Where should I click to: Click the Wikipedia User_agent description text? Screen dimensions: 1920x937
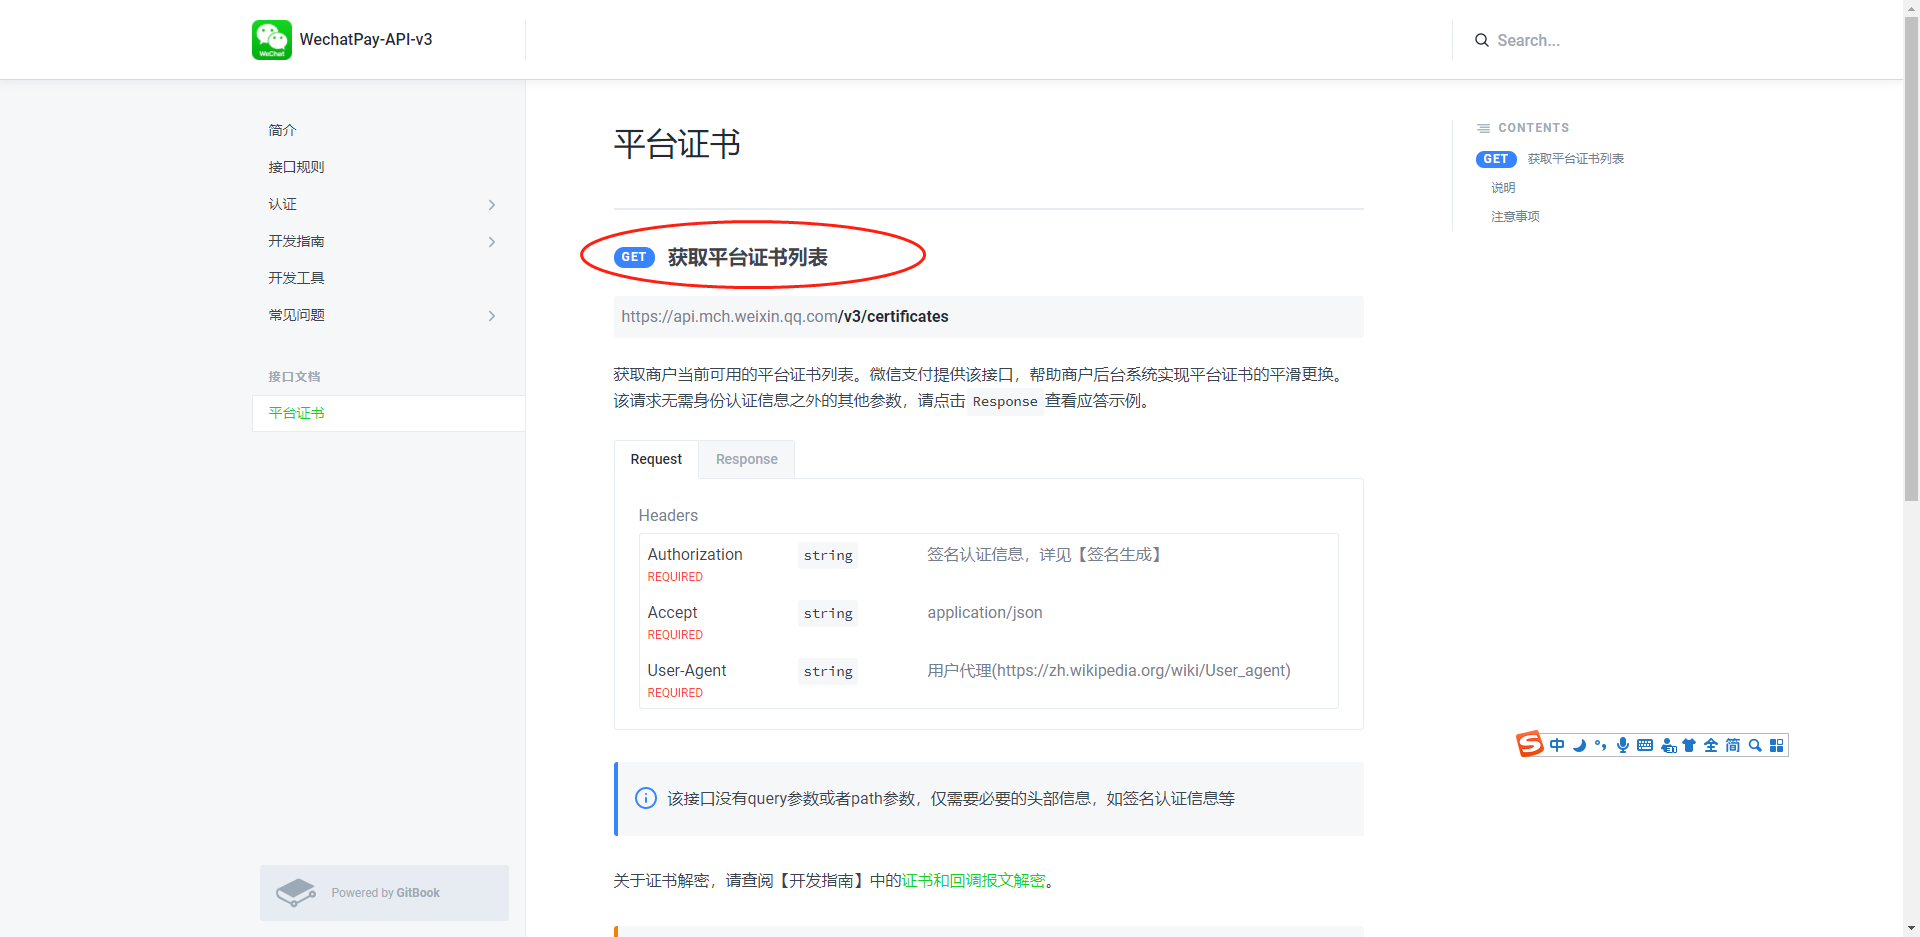coord(1109,670)
